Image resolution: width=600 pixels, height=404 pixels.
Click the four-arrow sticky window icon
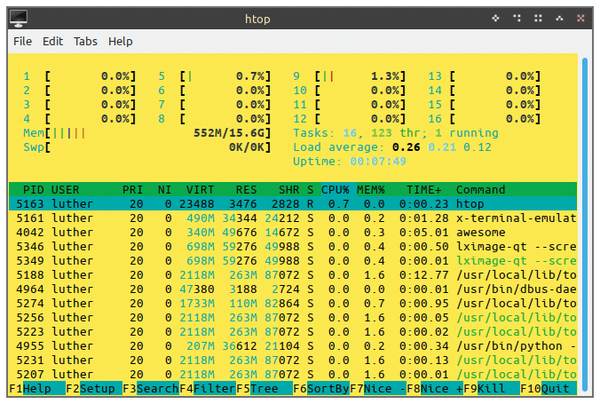[x=496, y=18]
